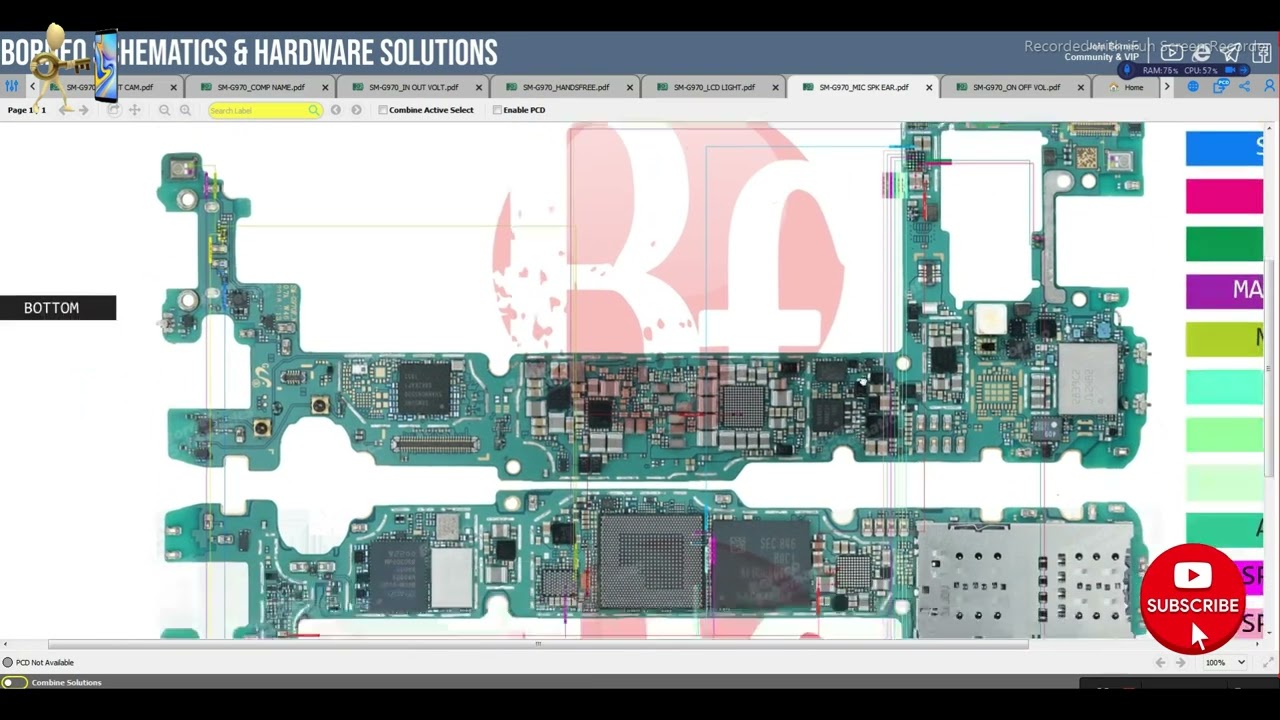Screen dimensions: 1280x720
Task: Open the globe language icon
Action: coord(1193,87)
